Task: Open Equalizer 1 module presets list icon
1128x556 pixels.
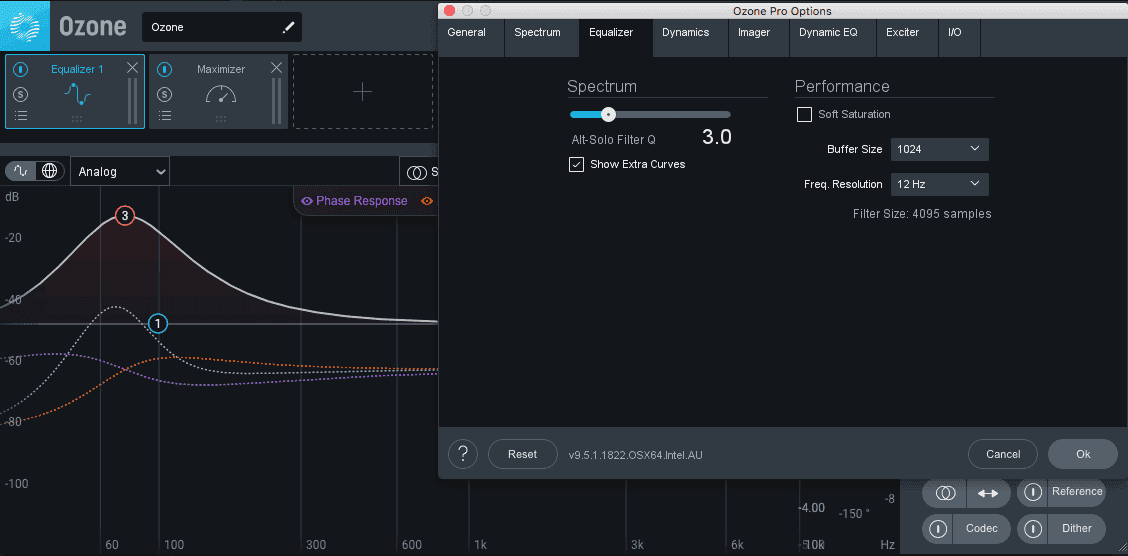Action: 21,115
